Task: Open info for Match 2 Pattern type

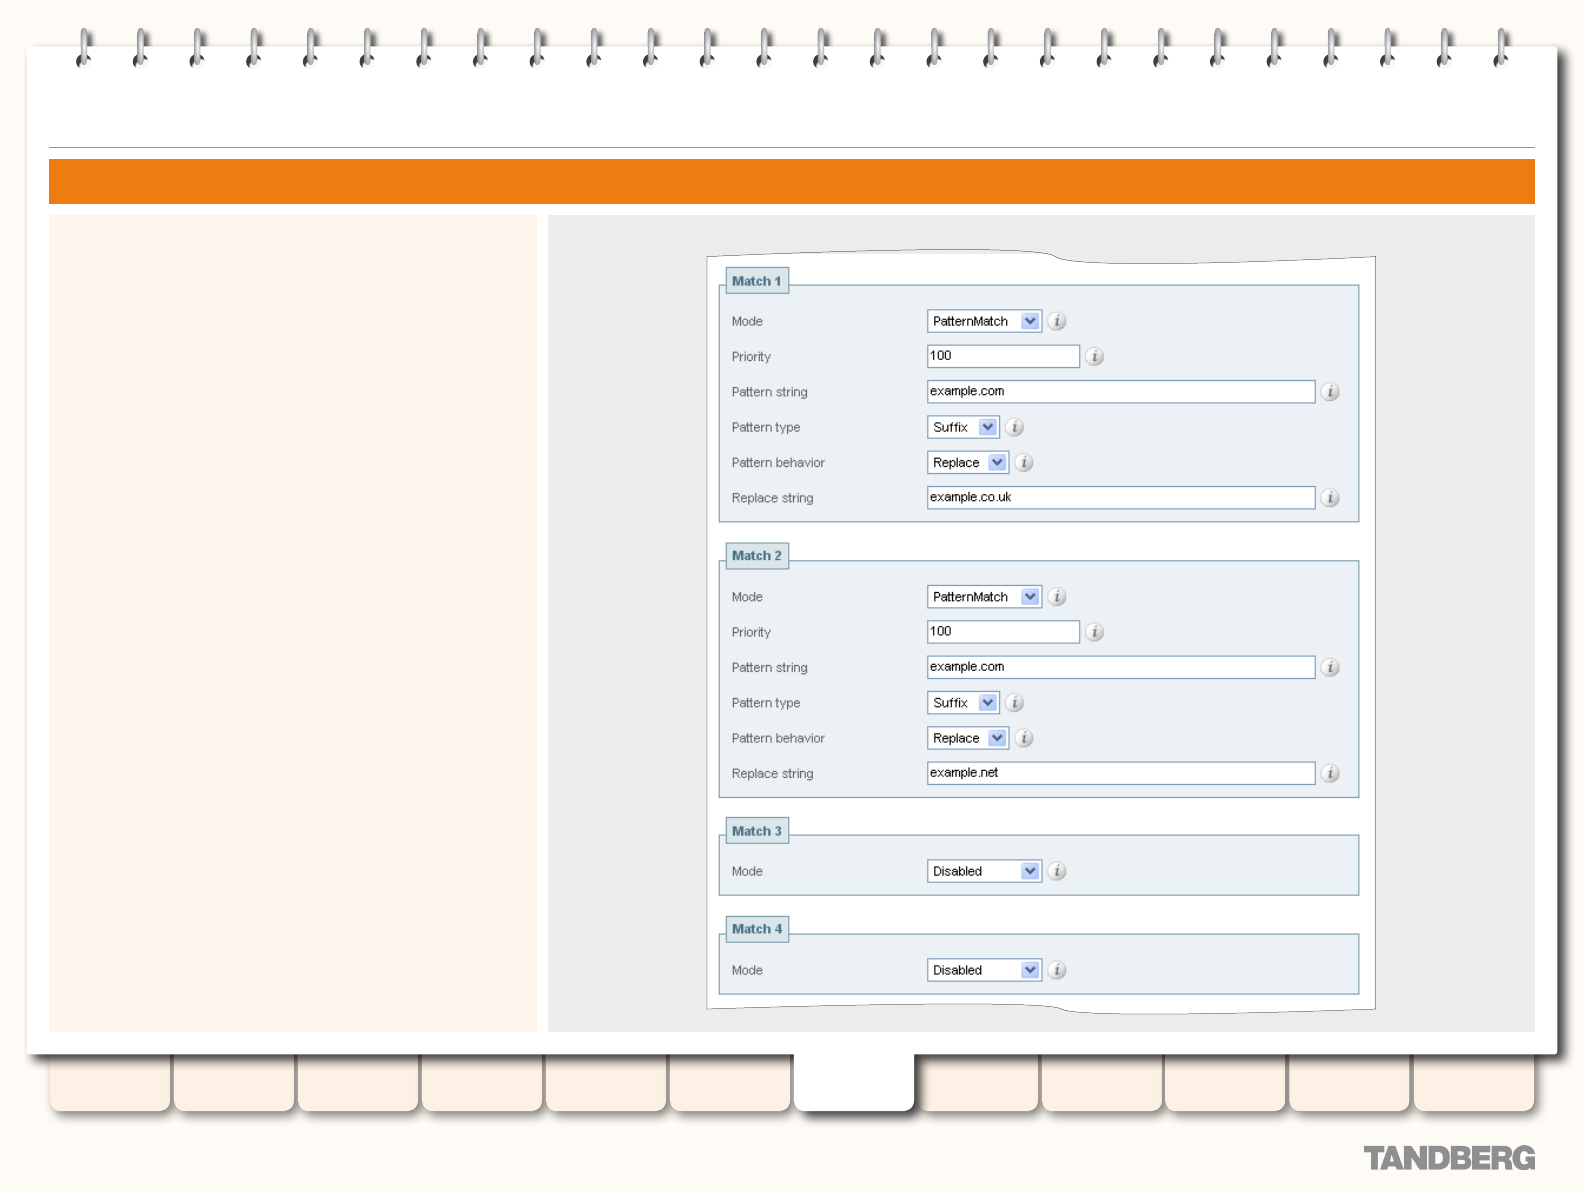Action: 1014,703
